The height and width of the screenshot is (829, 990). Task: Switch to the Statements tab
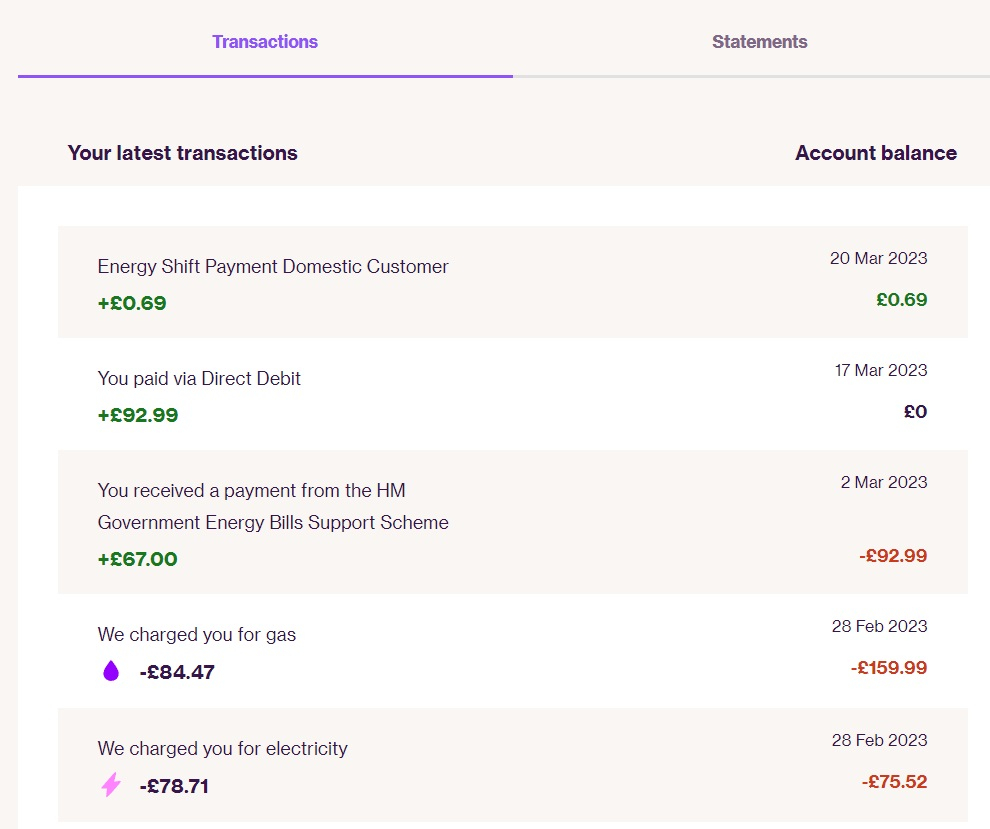coord(760,42)
